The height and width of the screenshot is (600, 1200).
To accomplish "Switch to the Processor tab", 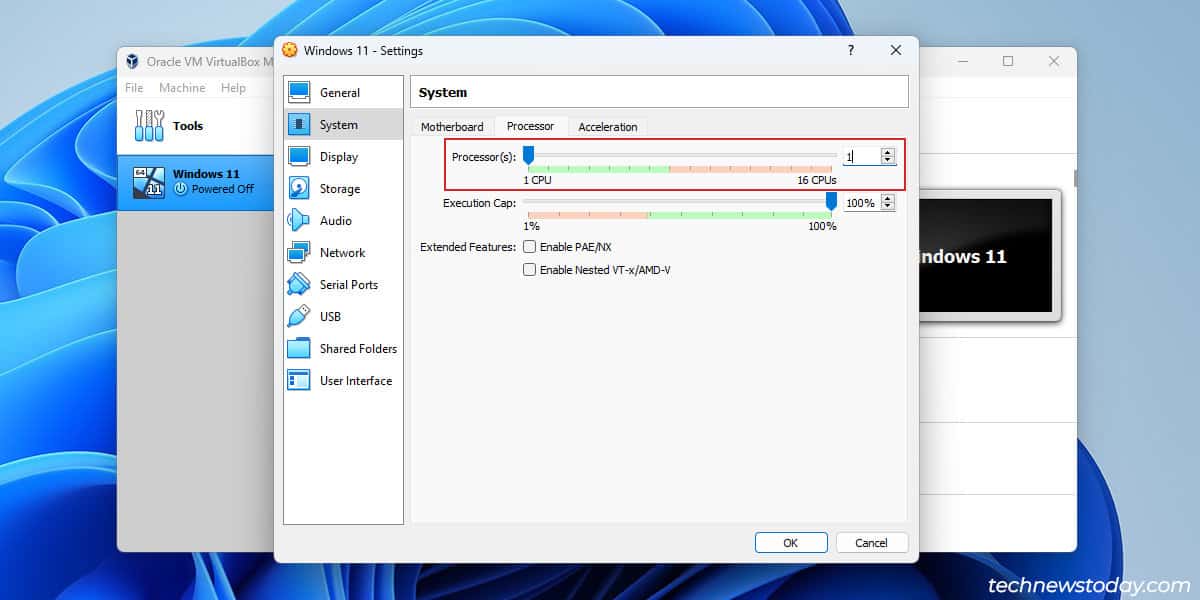I will tap(530, 126).
